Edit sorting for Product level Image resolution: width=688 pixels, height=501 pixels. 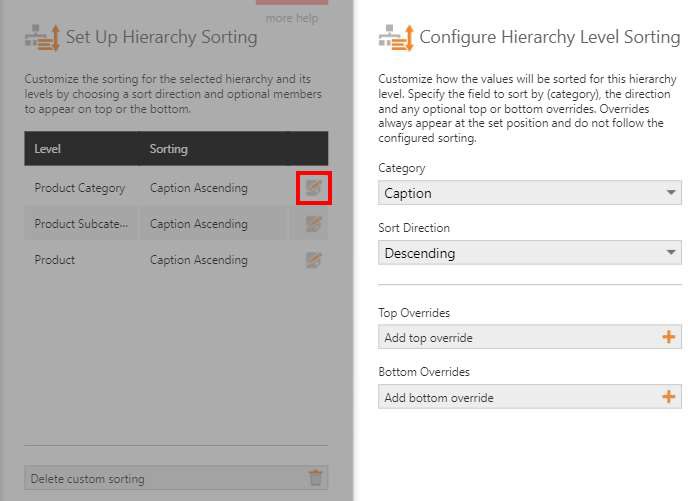click(x=314, y=260)
